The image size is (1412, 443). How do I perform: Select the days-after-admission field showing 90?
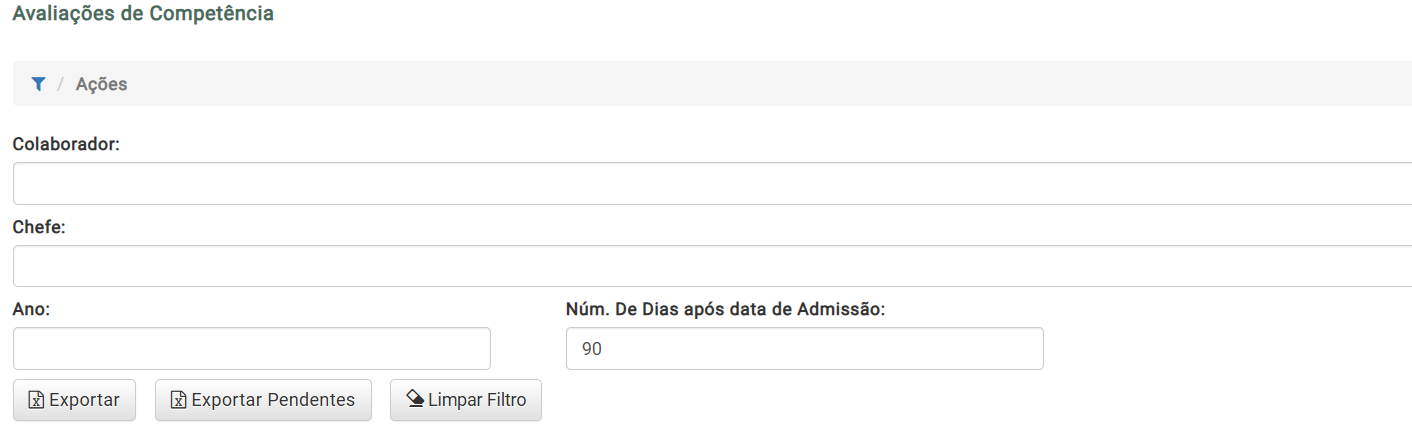pyautogui.click(x=805, y=349)
